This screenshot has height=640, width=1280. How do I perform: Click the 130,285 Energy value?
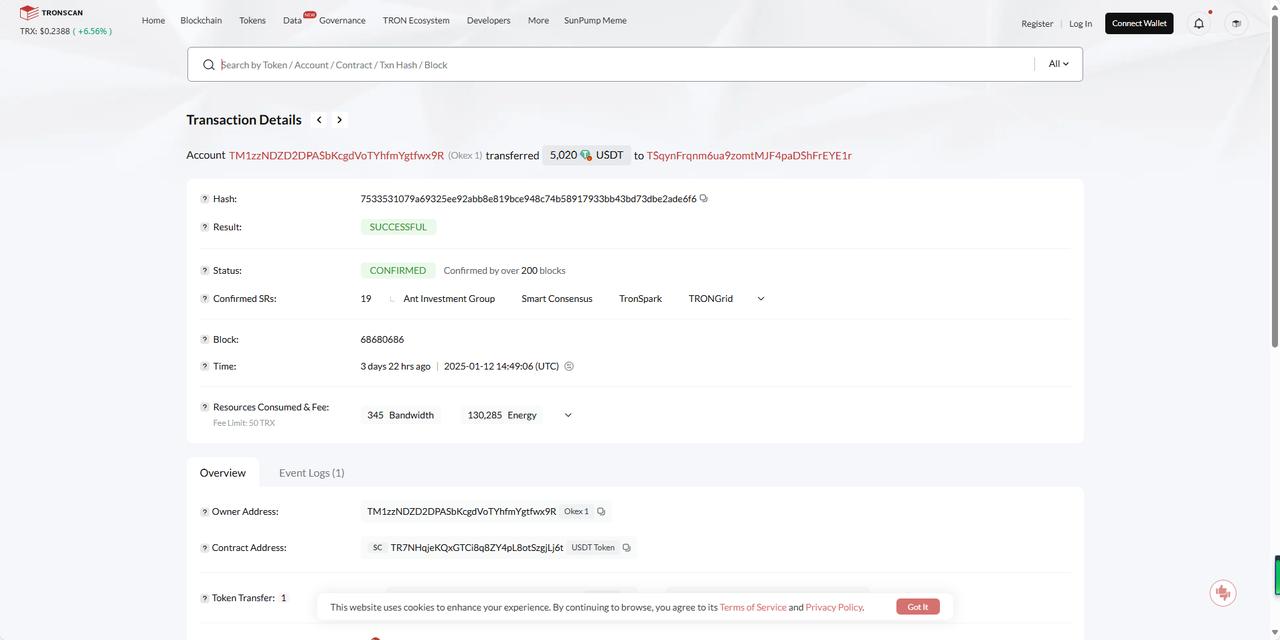502,415
